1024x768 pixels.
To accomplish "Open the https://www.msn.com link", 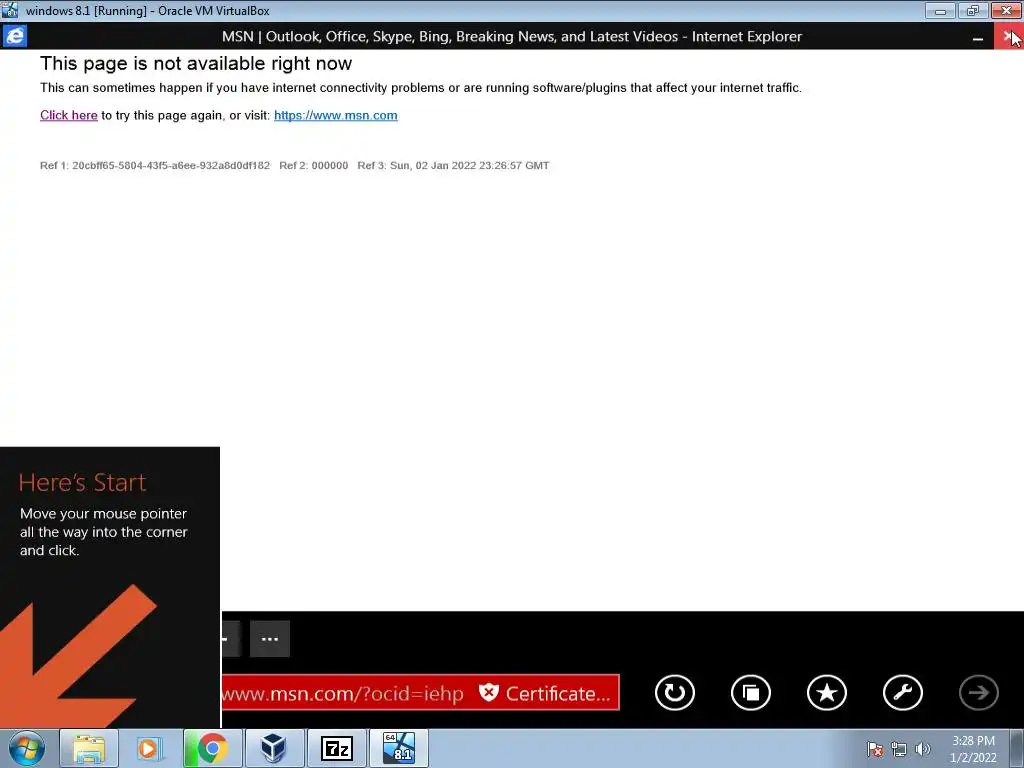I will [336, 116].
